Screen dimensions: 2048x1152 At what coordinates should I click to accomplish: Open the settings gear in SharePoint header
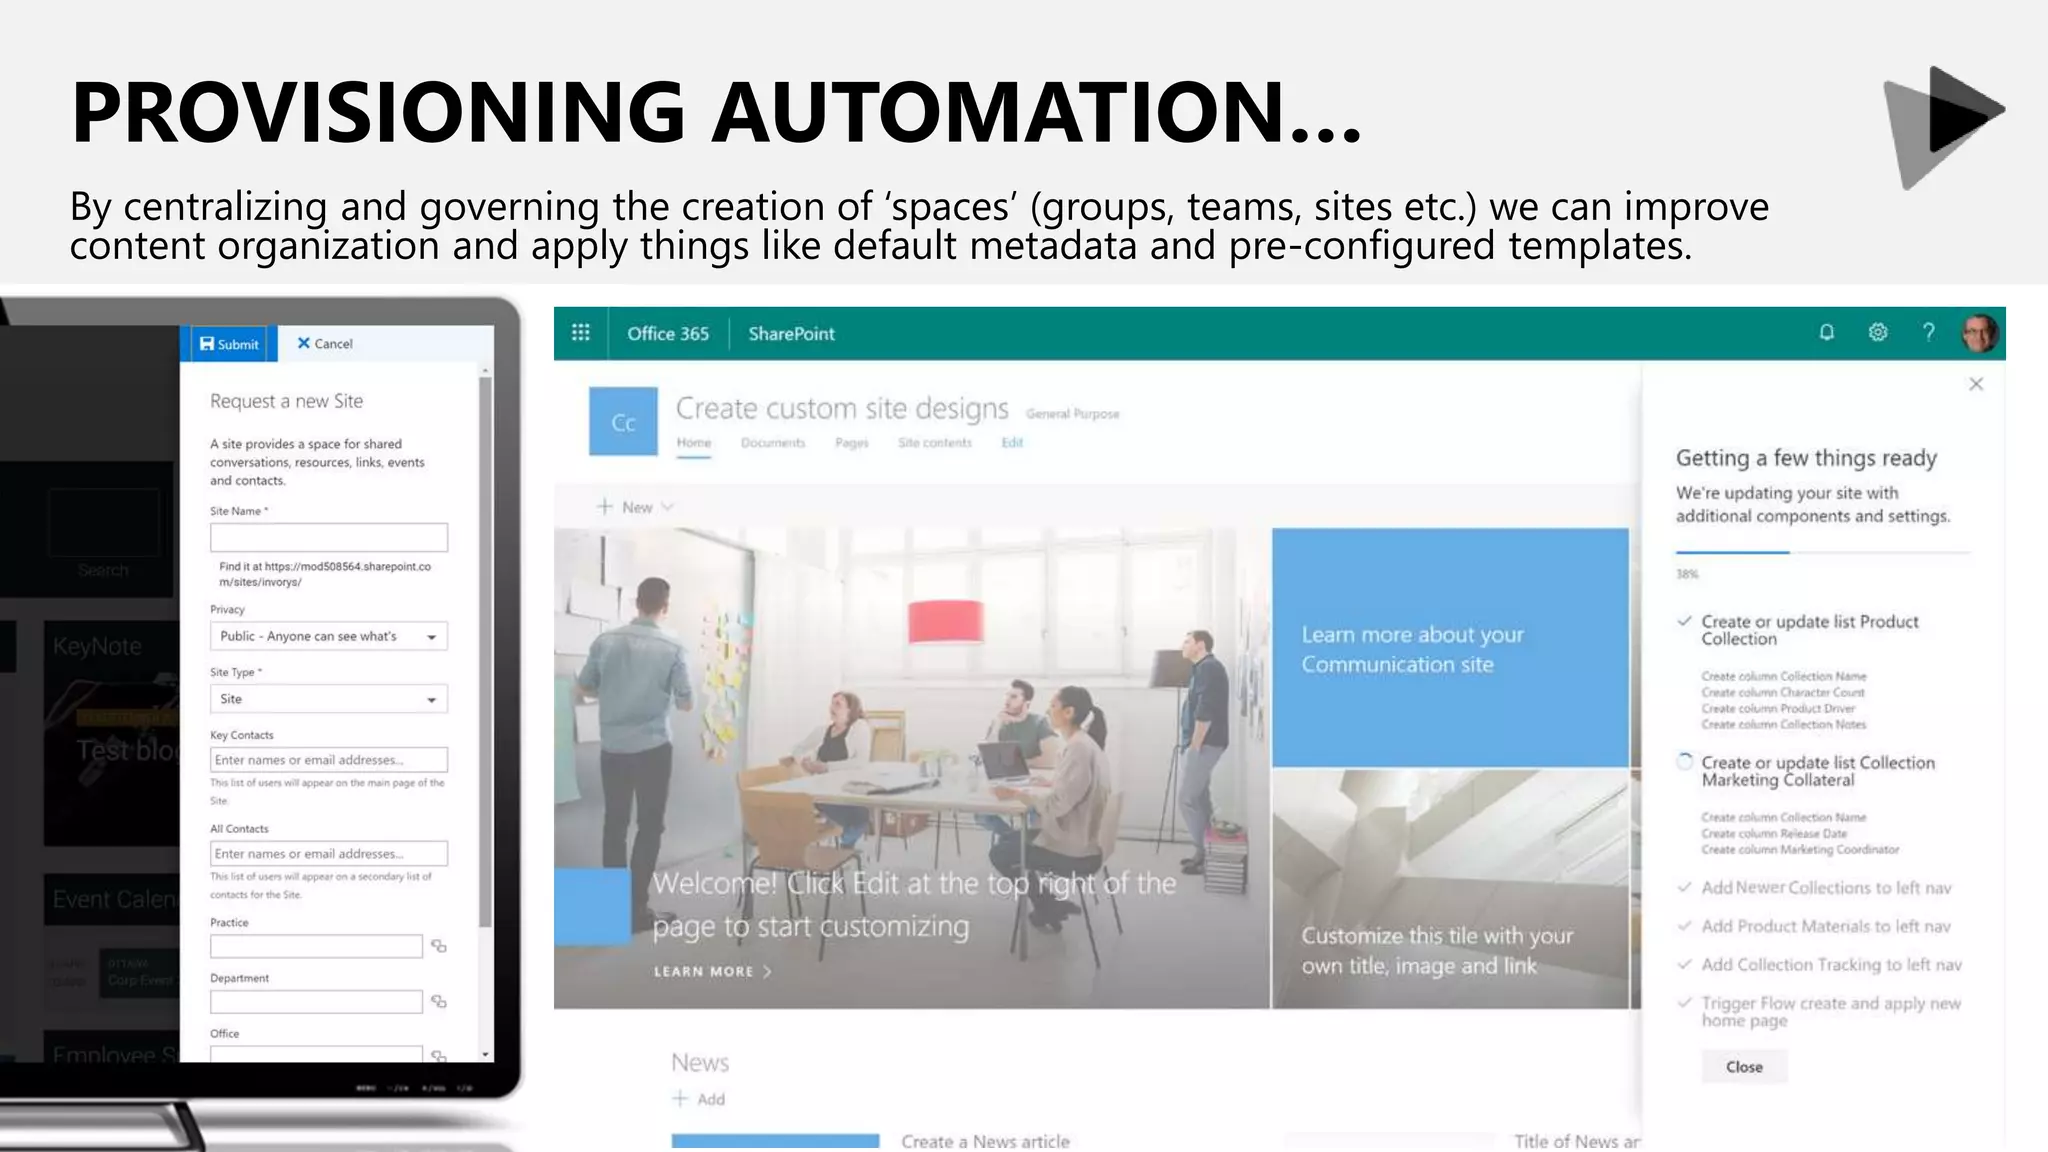[1878, 332]
